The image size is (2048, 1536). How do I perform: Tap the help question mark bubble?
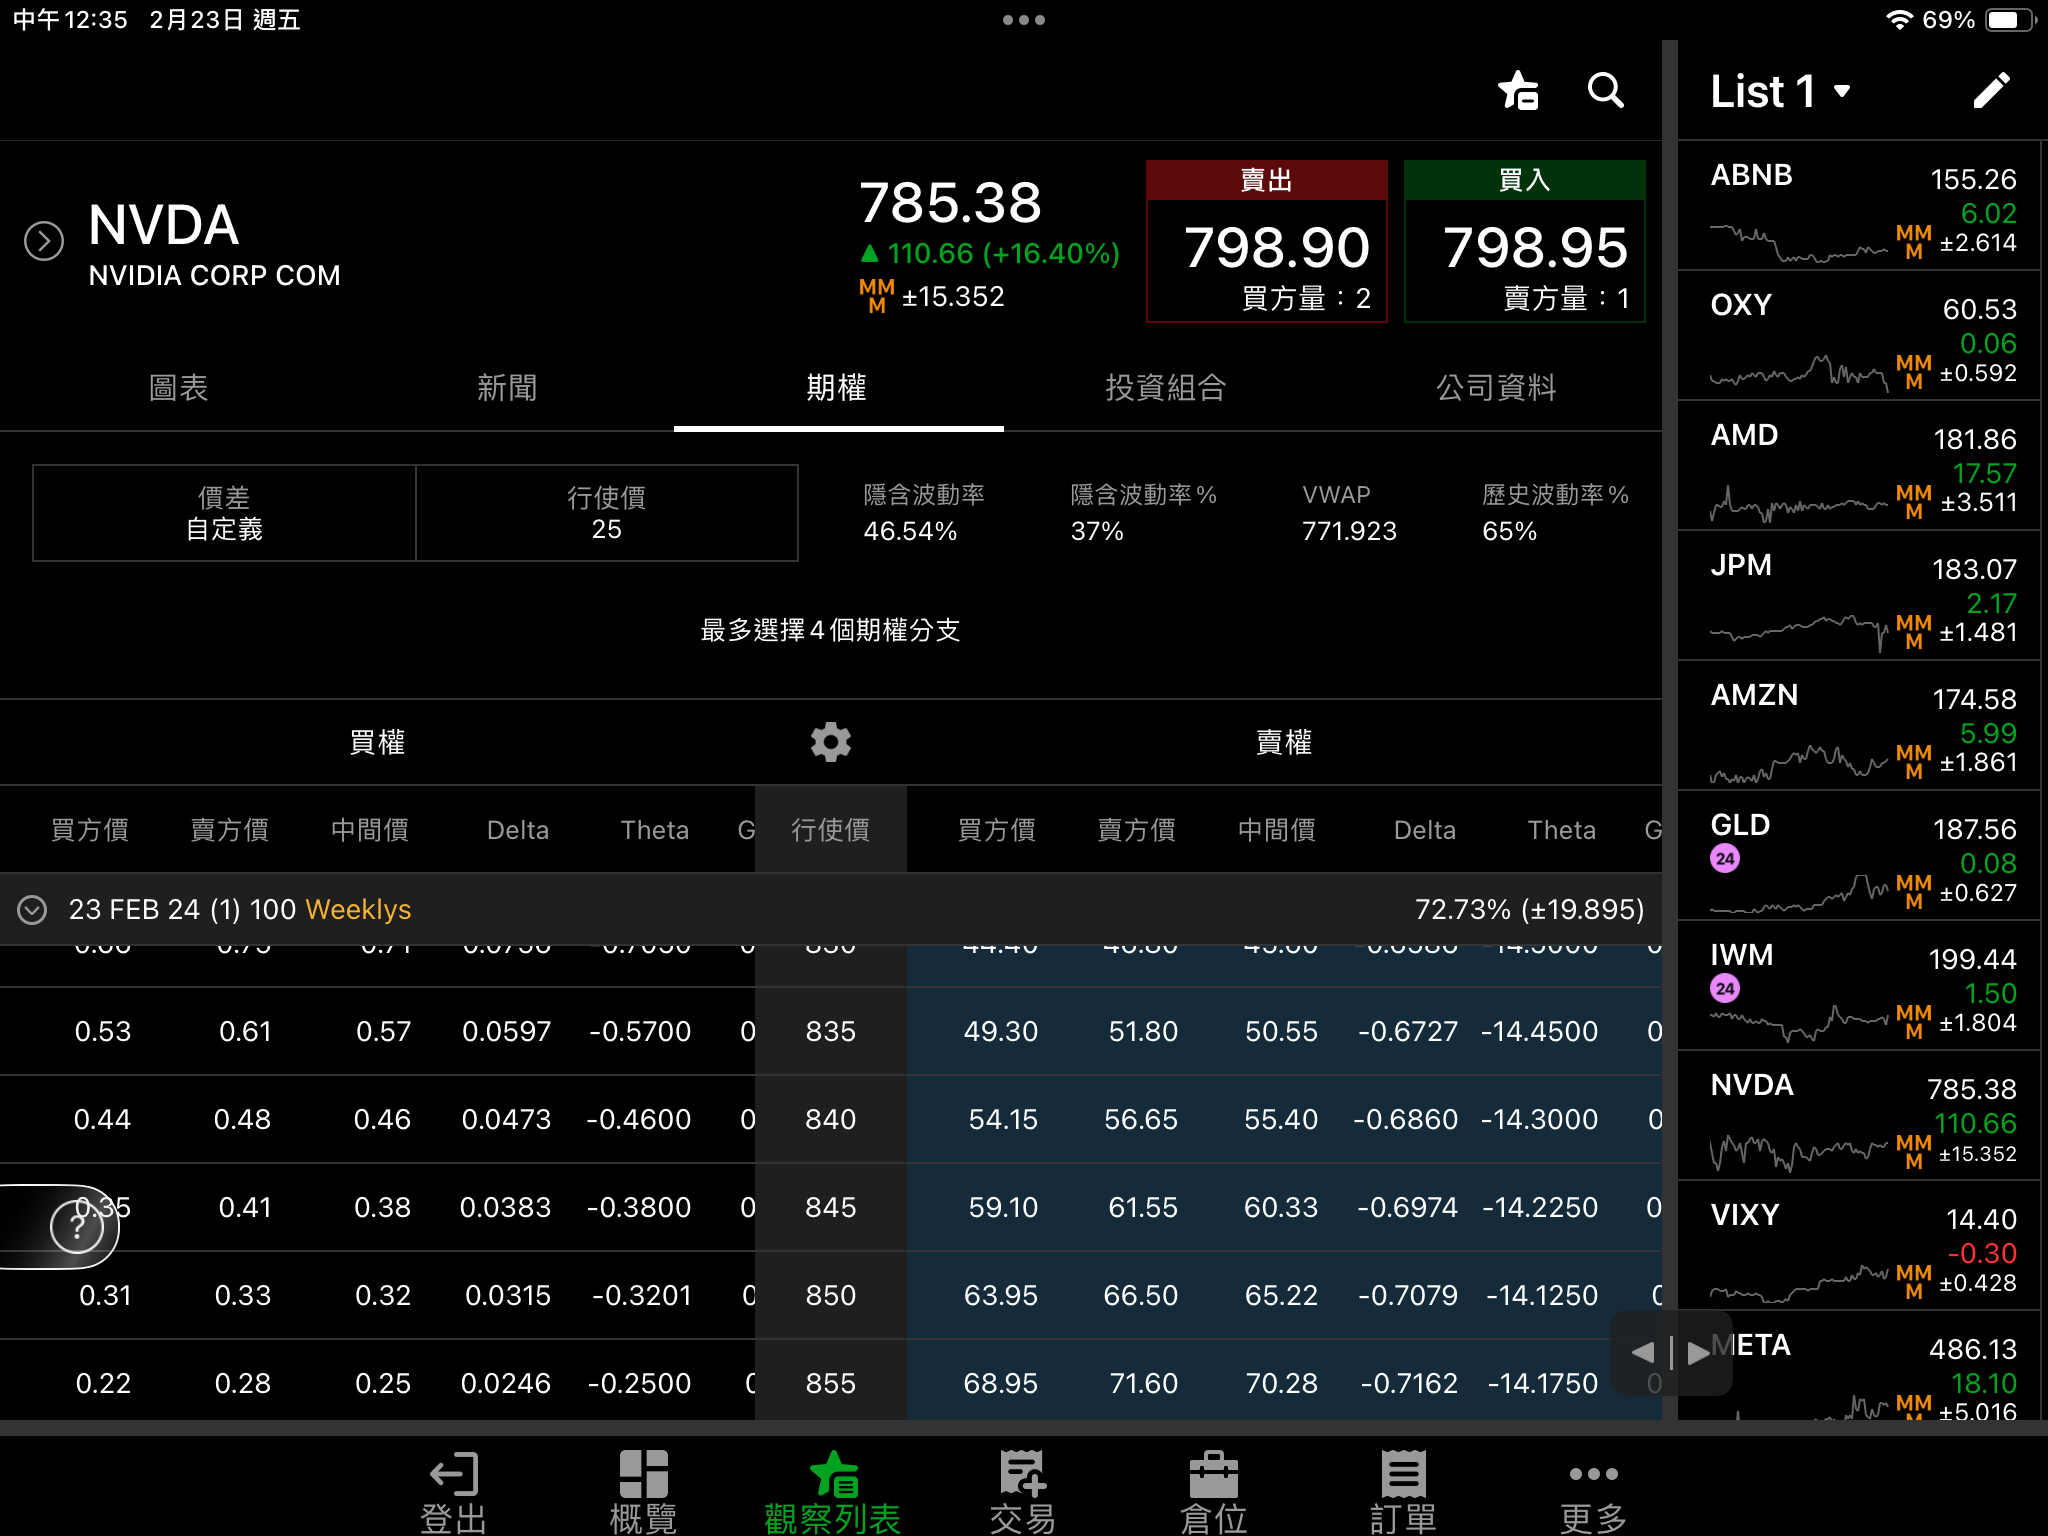(77, 1226)
